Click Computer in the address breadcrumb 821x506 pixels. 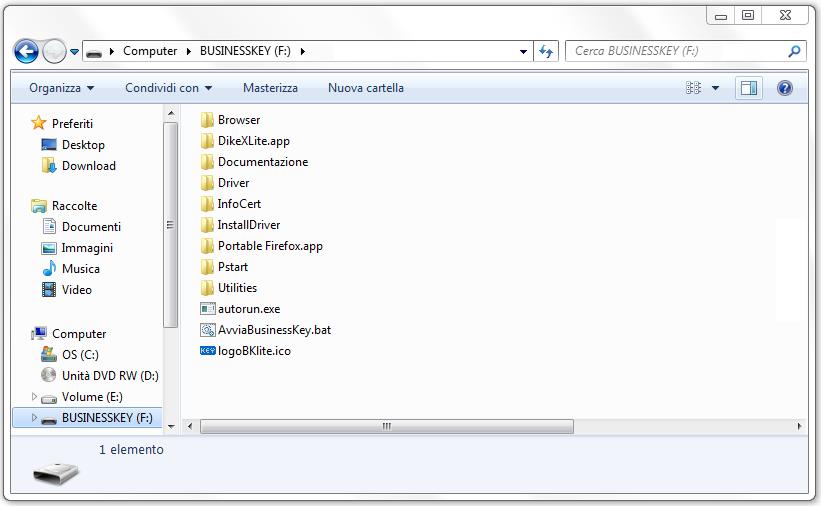(150, 51)
